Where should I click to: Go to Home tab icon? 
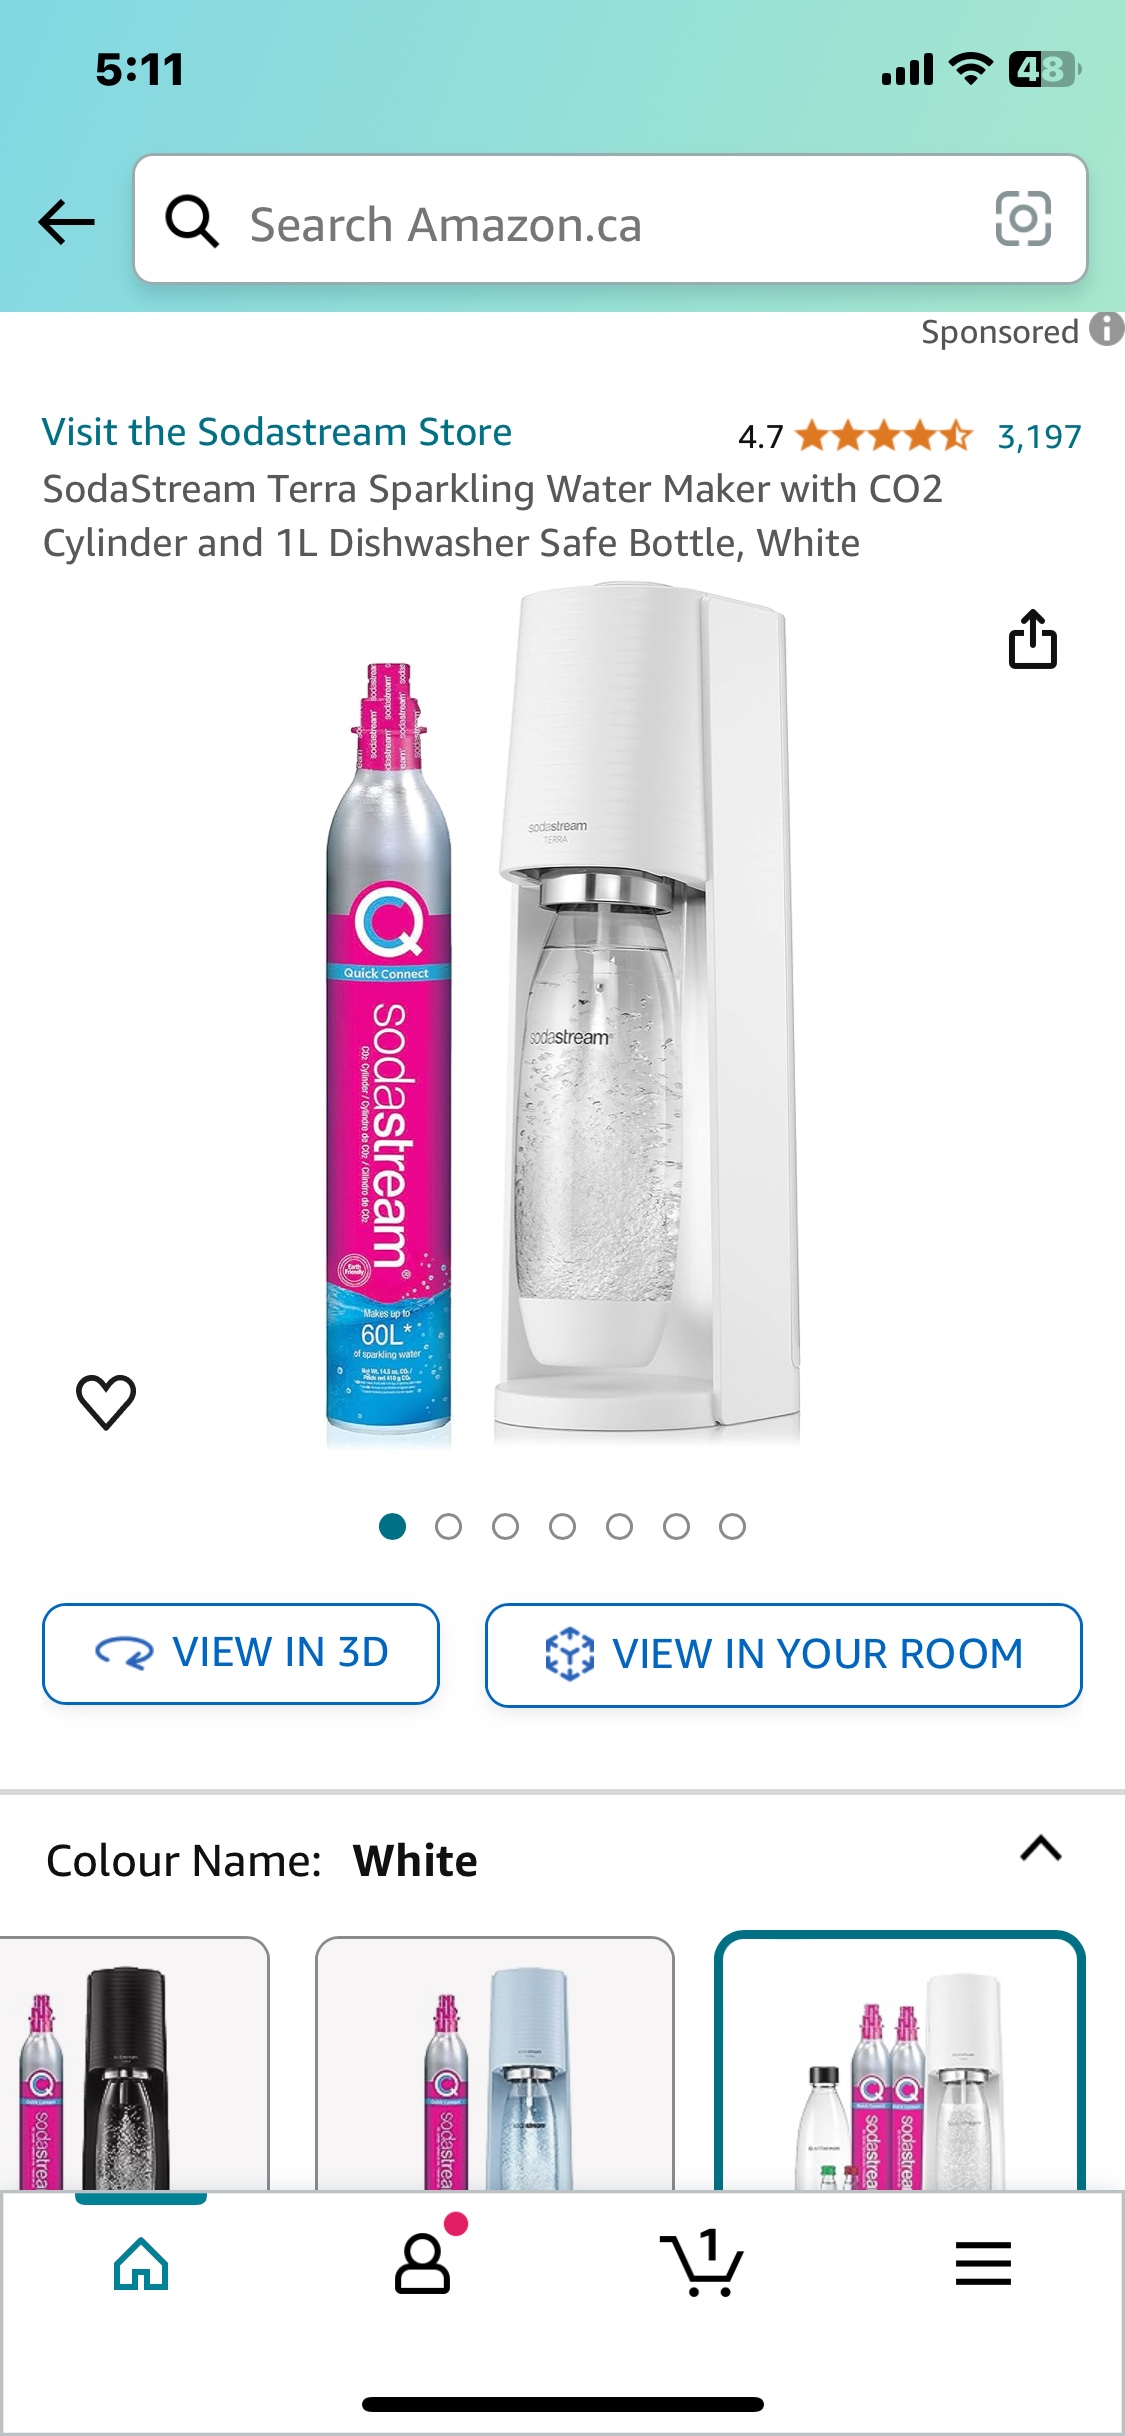click(x=141, y=2263)
